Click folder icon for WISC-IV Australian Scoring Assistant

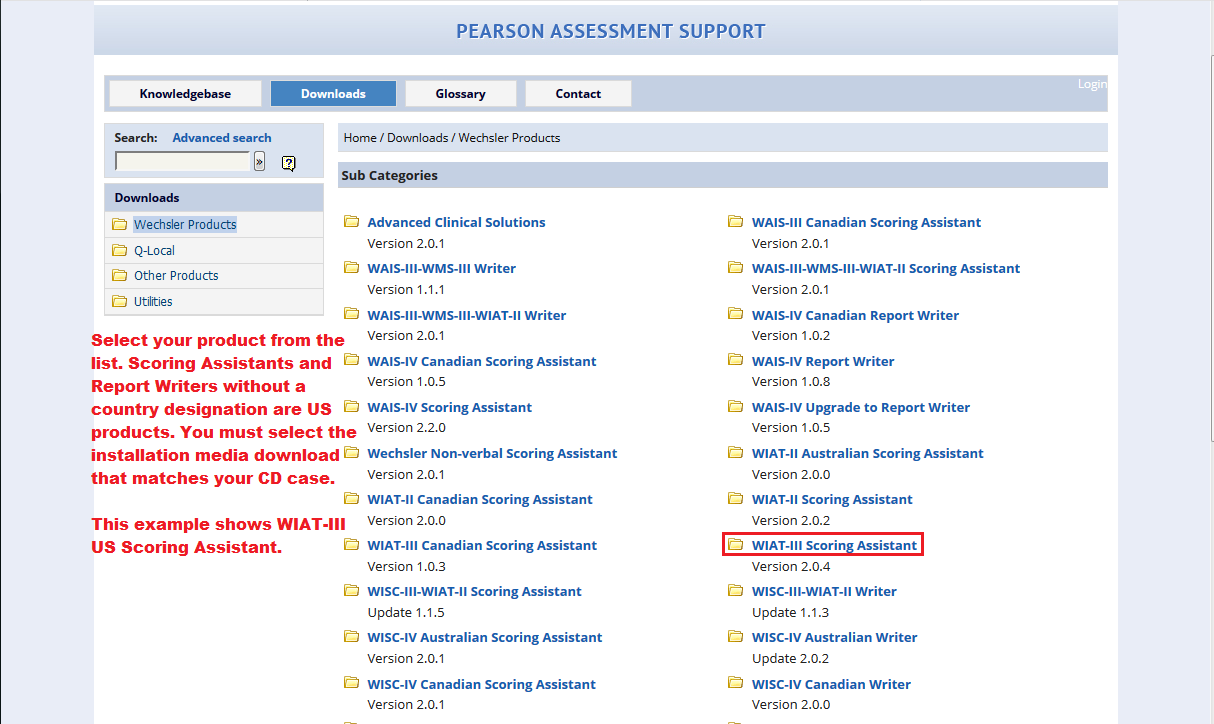coord(351,637)
